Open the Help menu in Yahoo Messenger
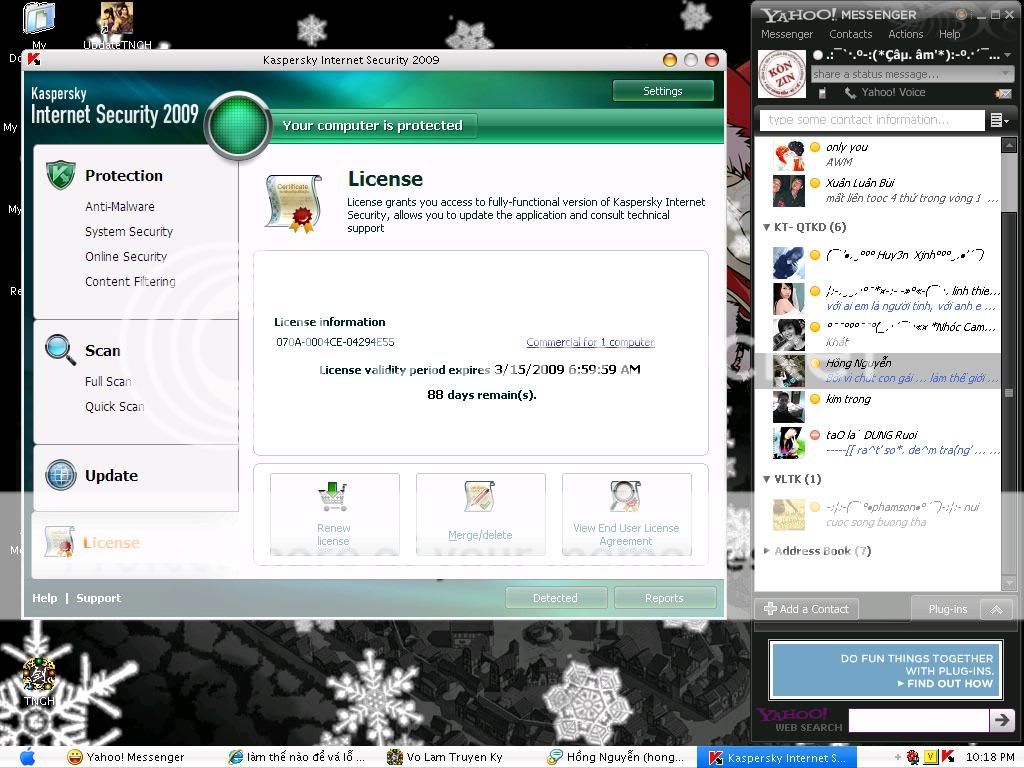1024x768 pixels. pos(949,34)
